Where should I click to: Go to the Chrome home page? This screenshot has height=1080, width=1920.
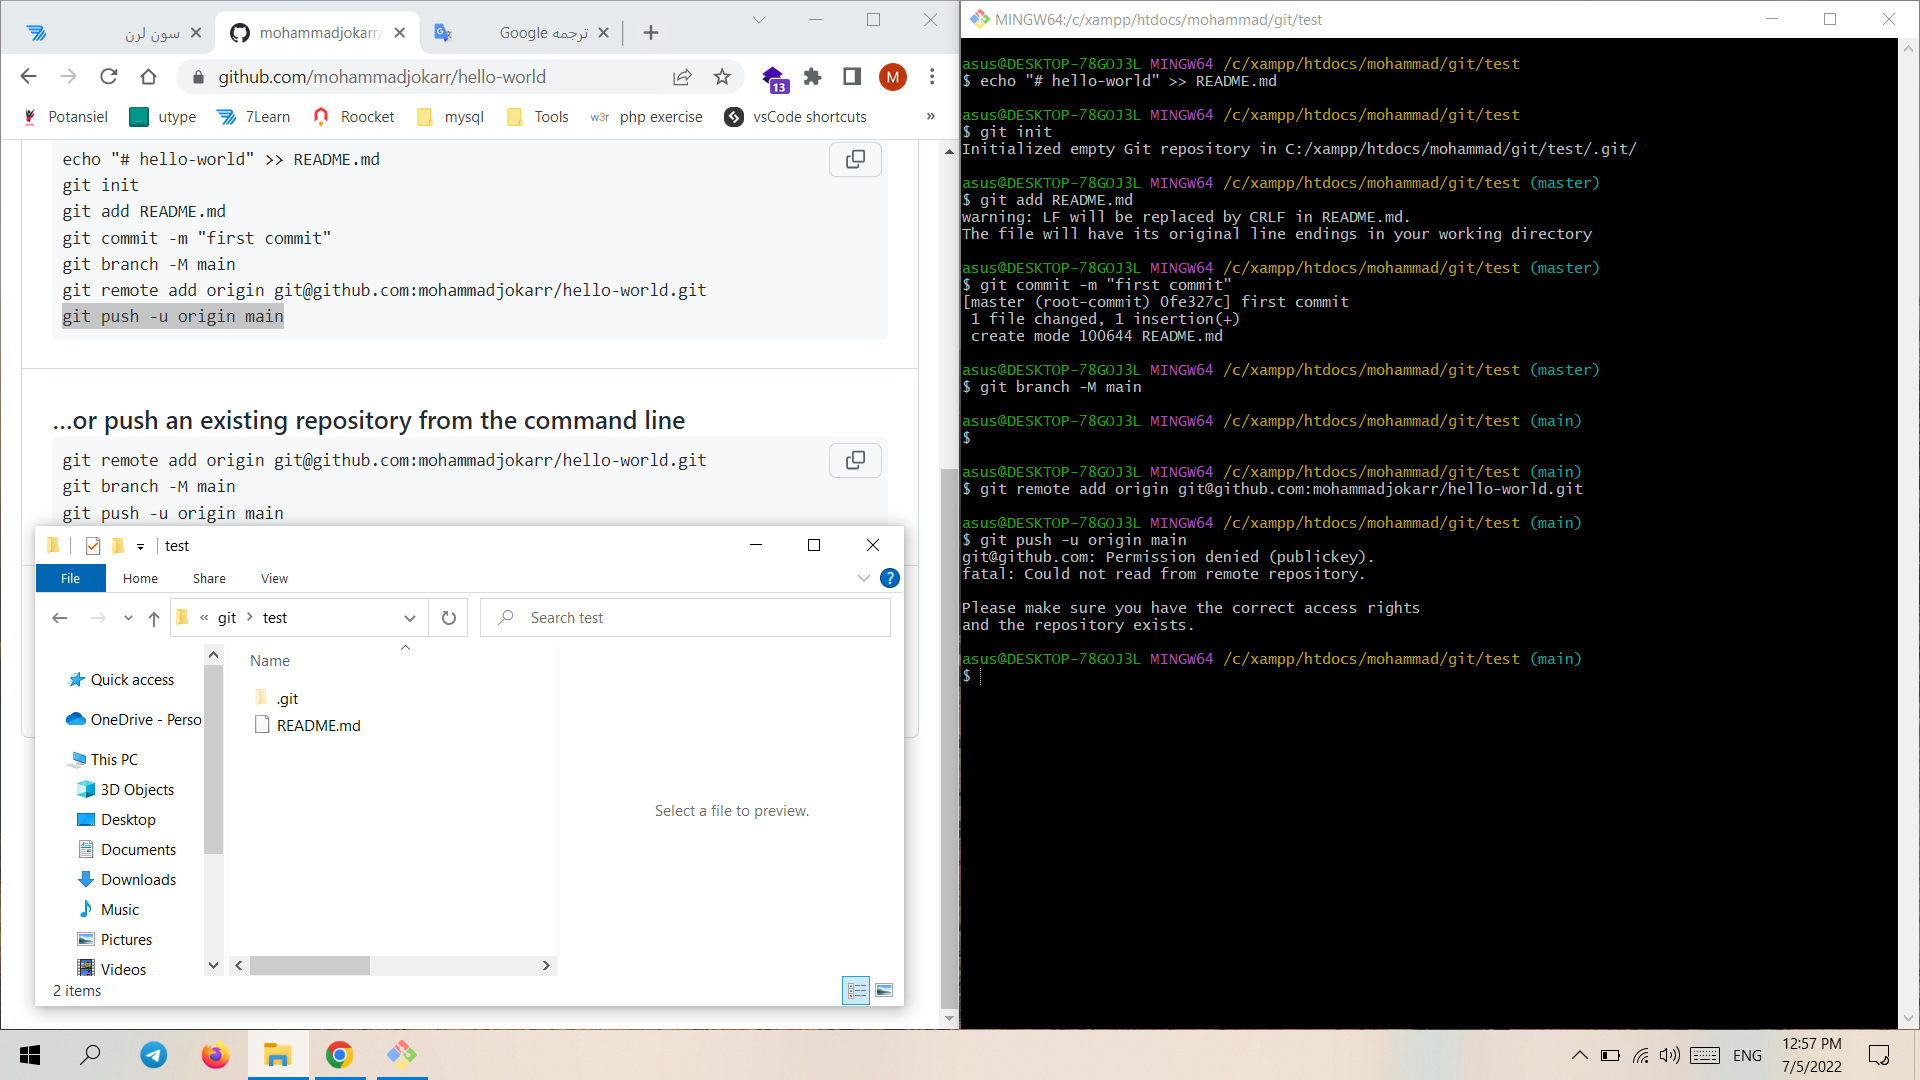coord(148,77)
